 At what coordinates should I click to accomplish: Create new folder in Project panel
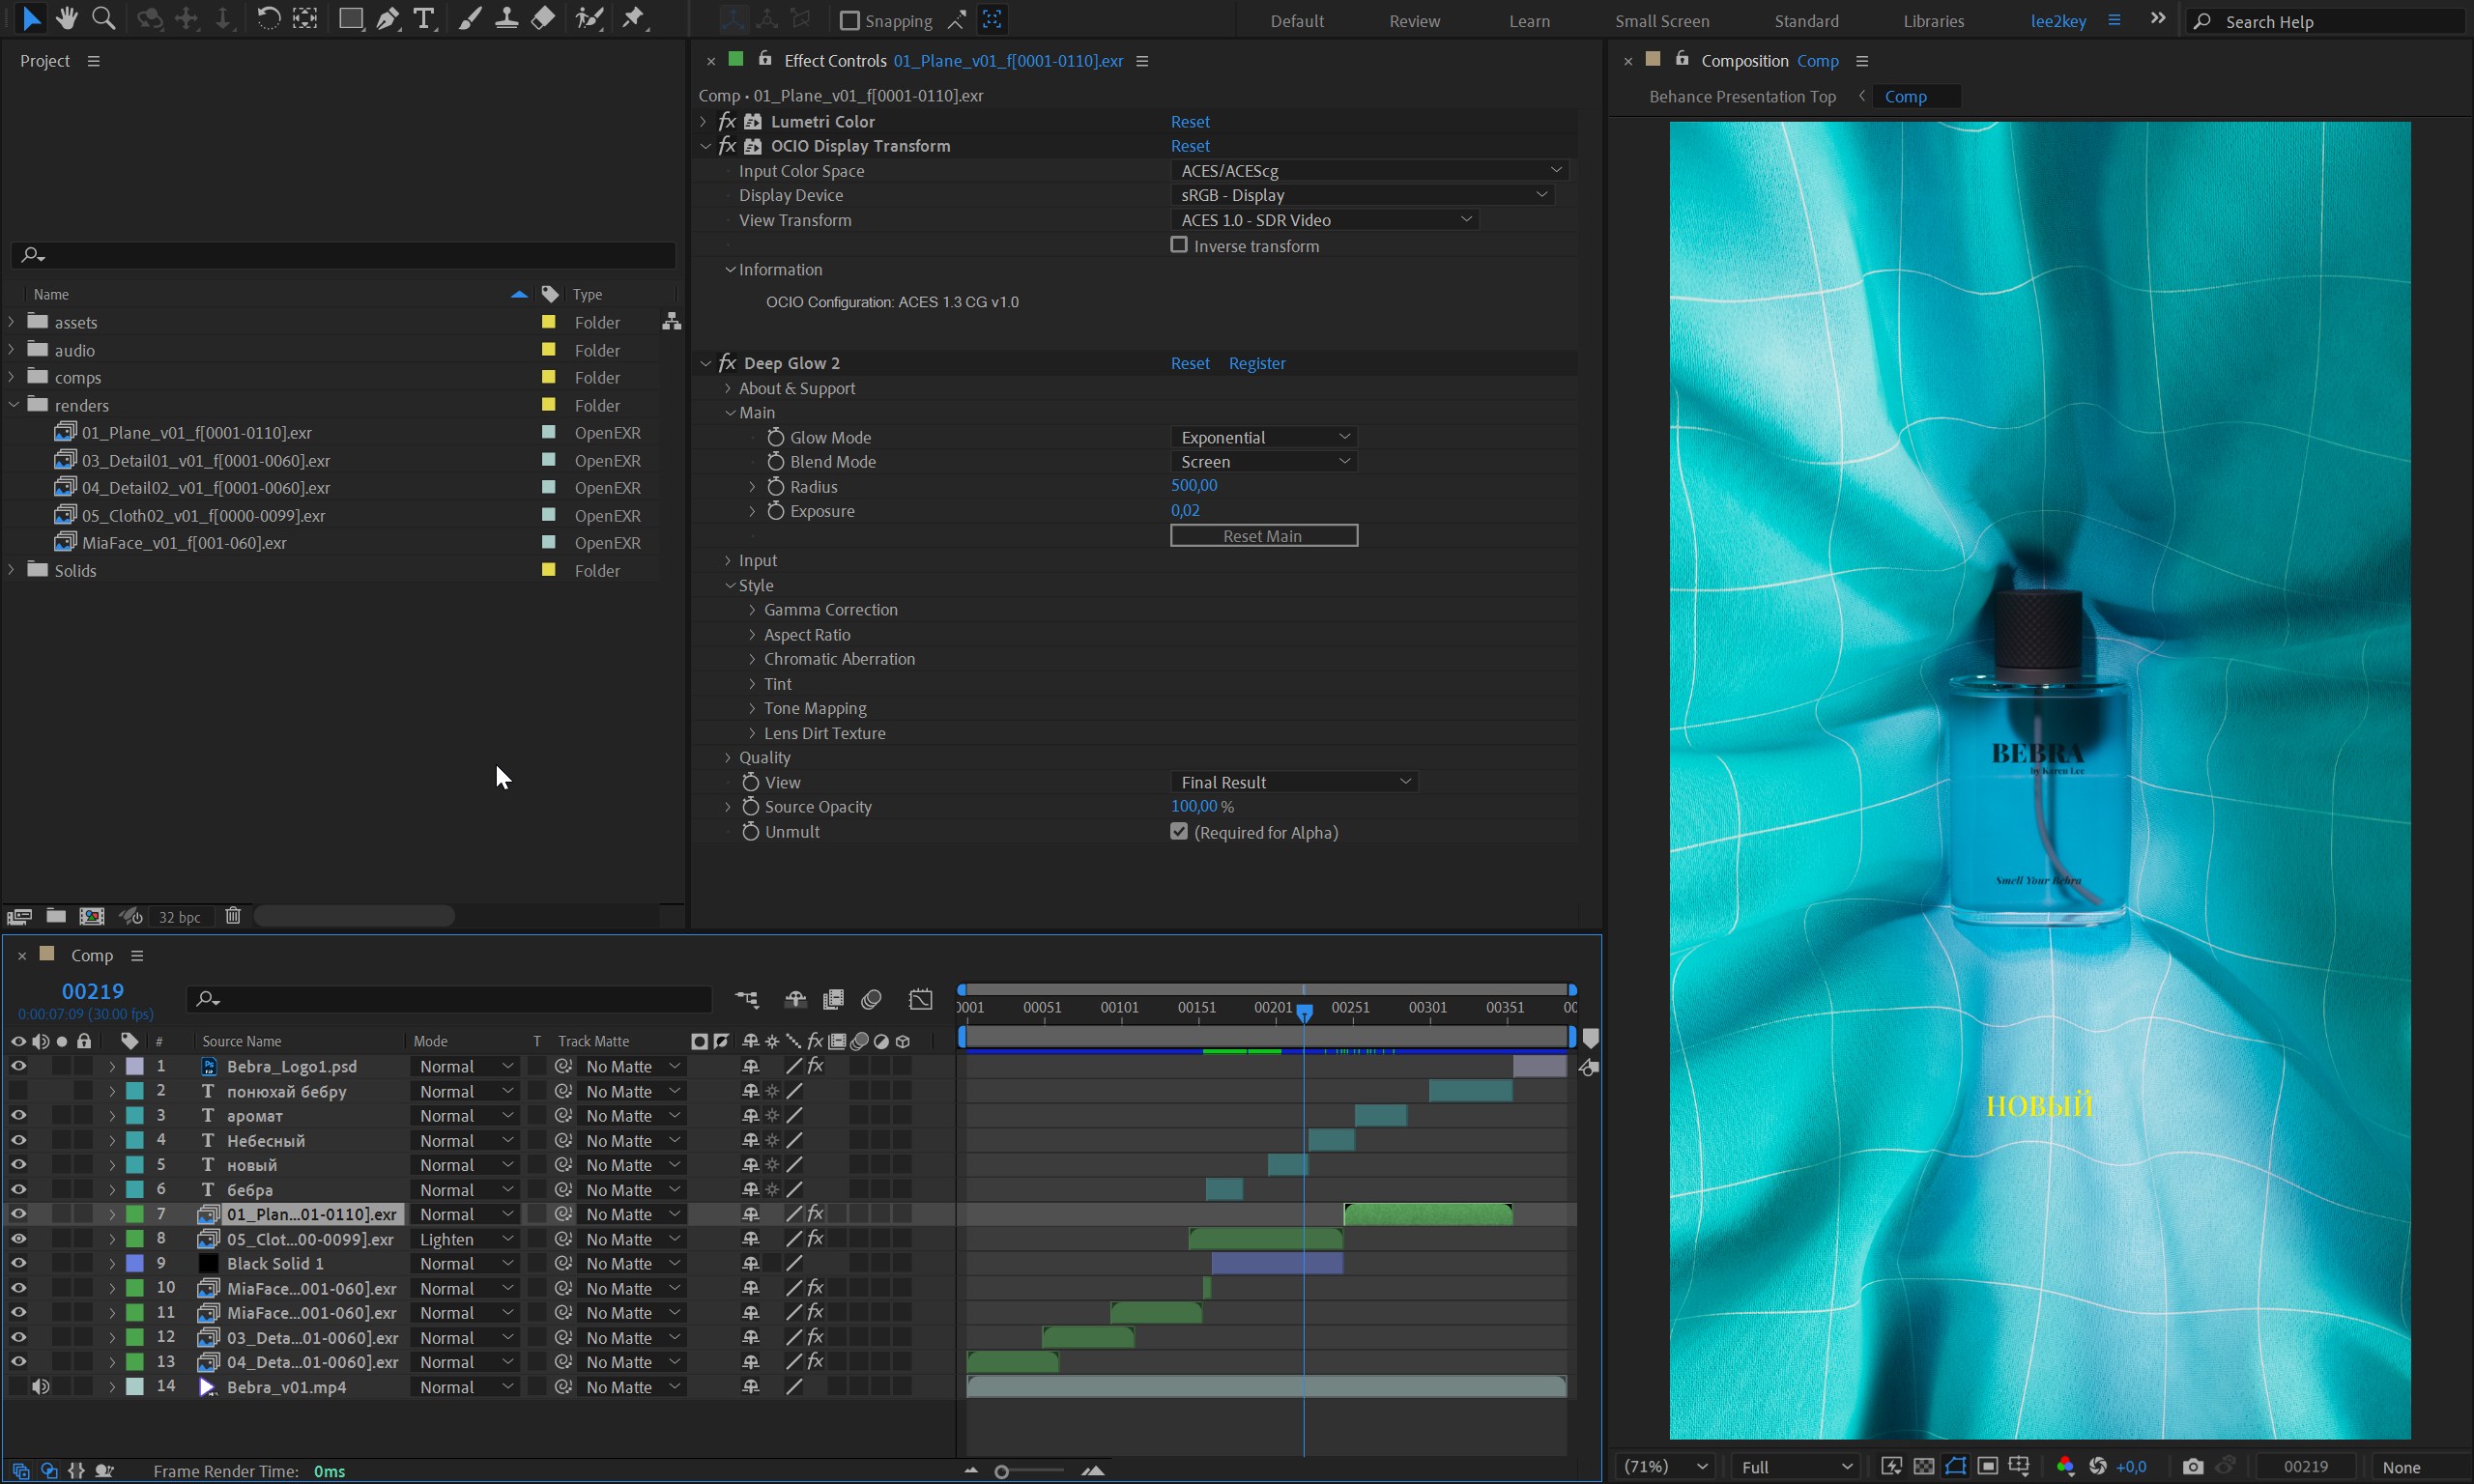56,916
